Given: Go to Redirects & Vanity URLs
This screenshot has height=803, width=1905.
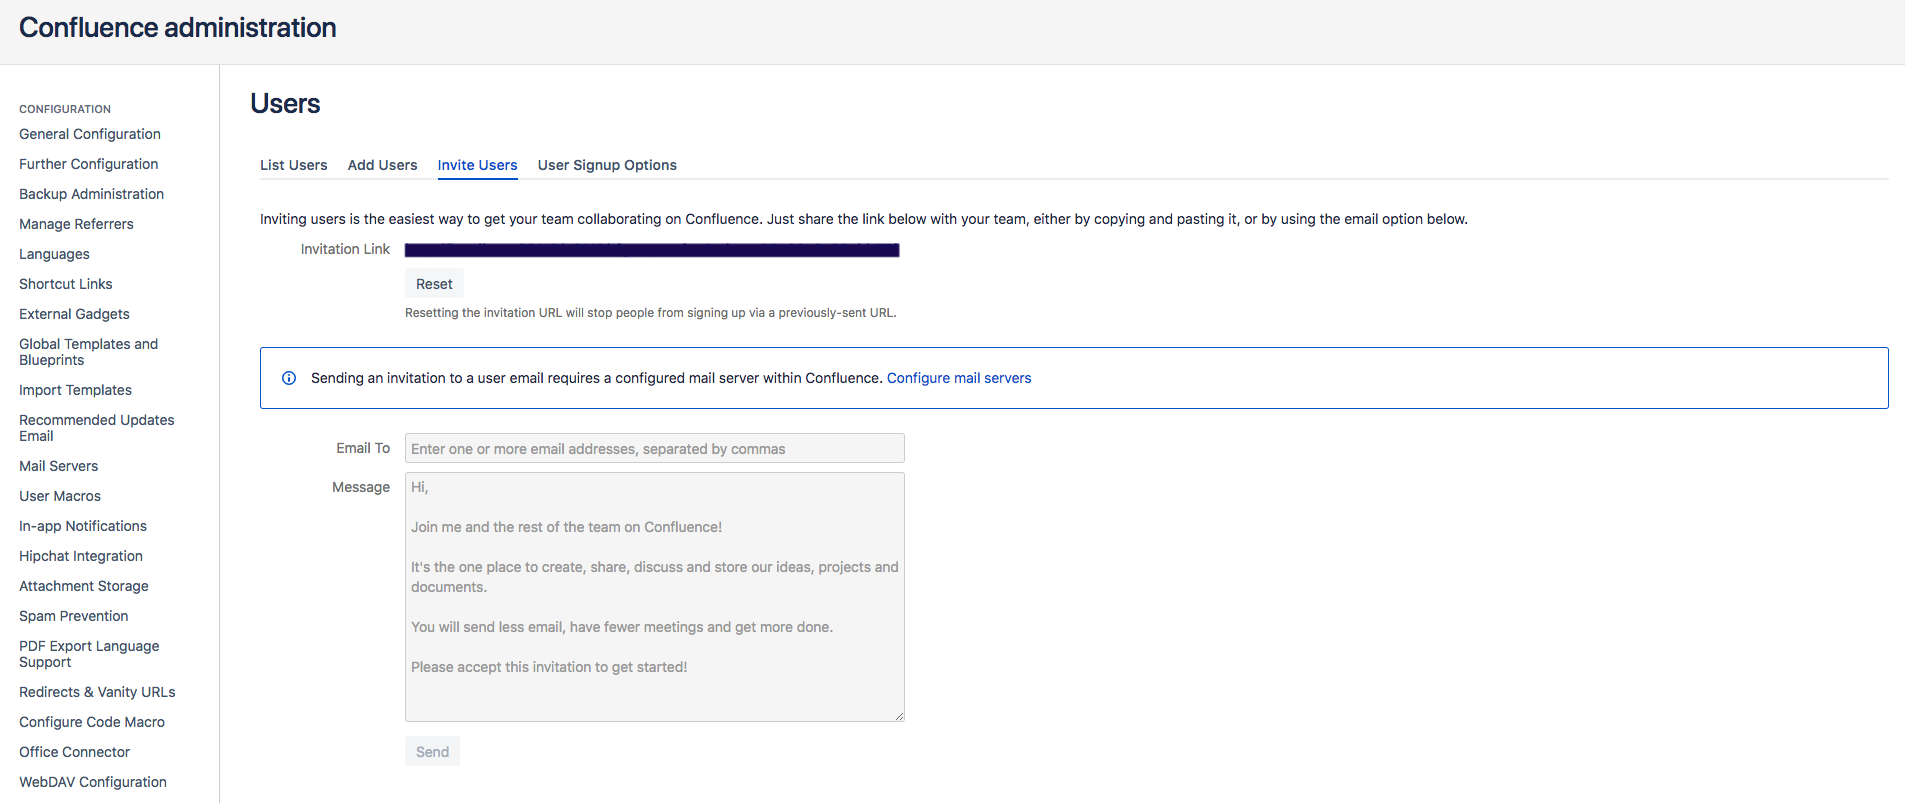Looking at the screenshot, I should (x=97, y=692).
